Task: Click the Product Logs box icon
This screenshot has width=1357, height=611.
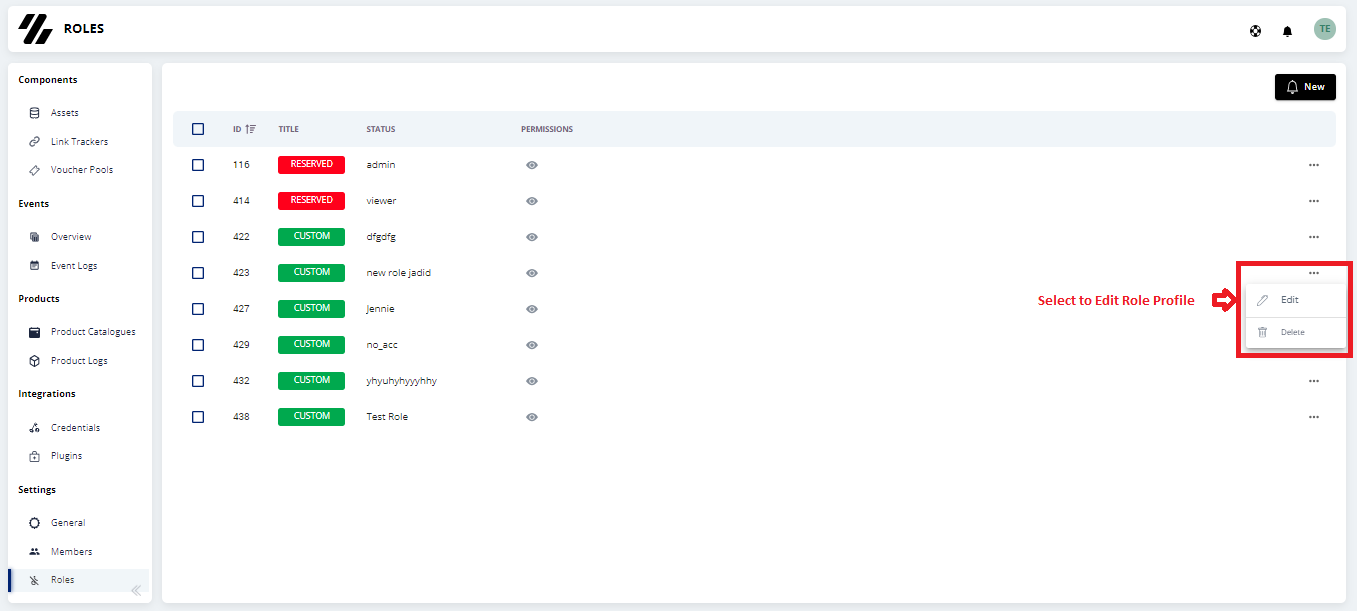Action: (x=35, y=361)
